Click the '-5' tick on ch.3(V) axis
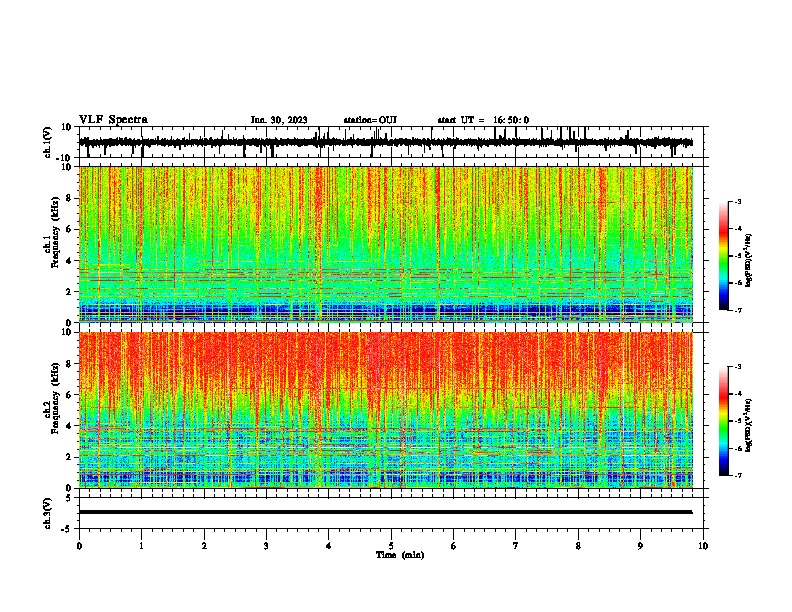Image resolution: width=792 pixels, height=612 pixels. click(x=67, y=529)
